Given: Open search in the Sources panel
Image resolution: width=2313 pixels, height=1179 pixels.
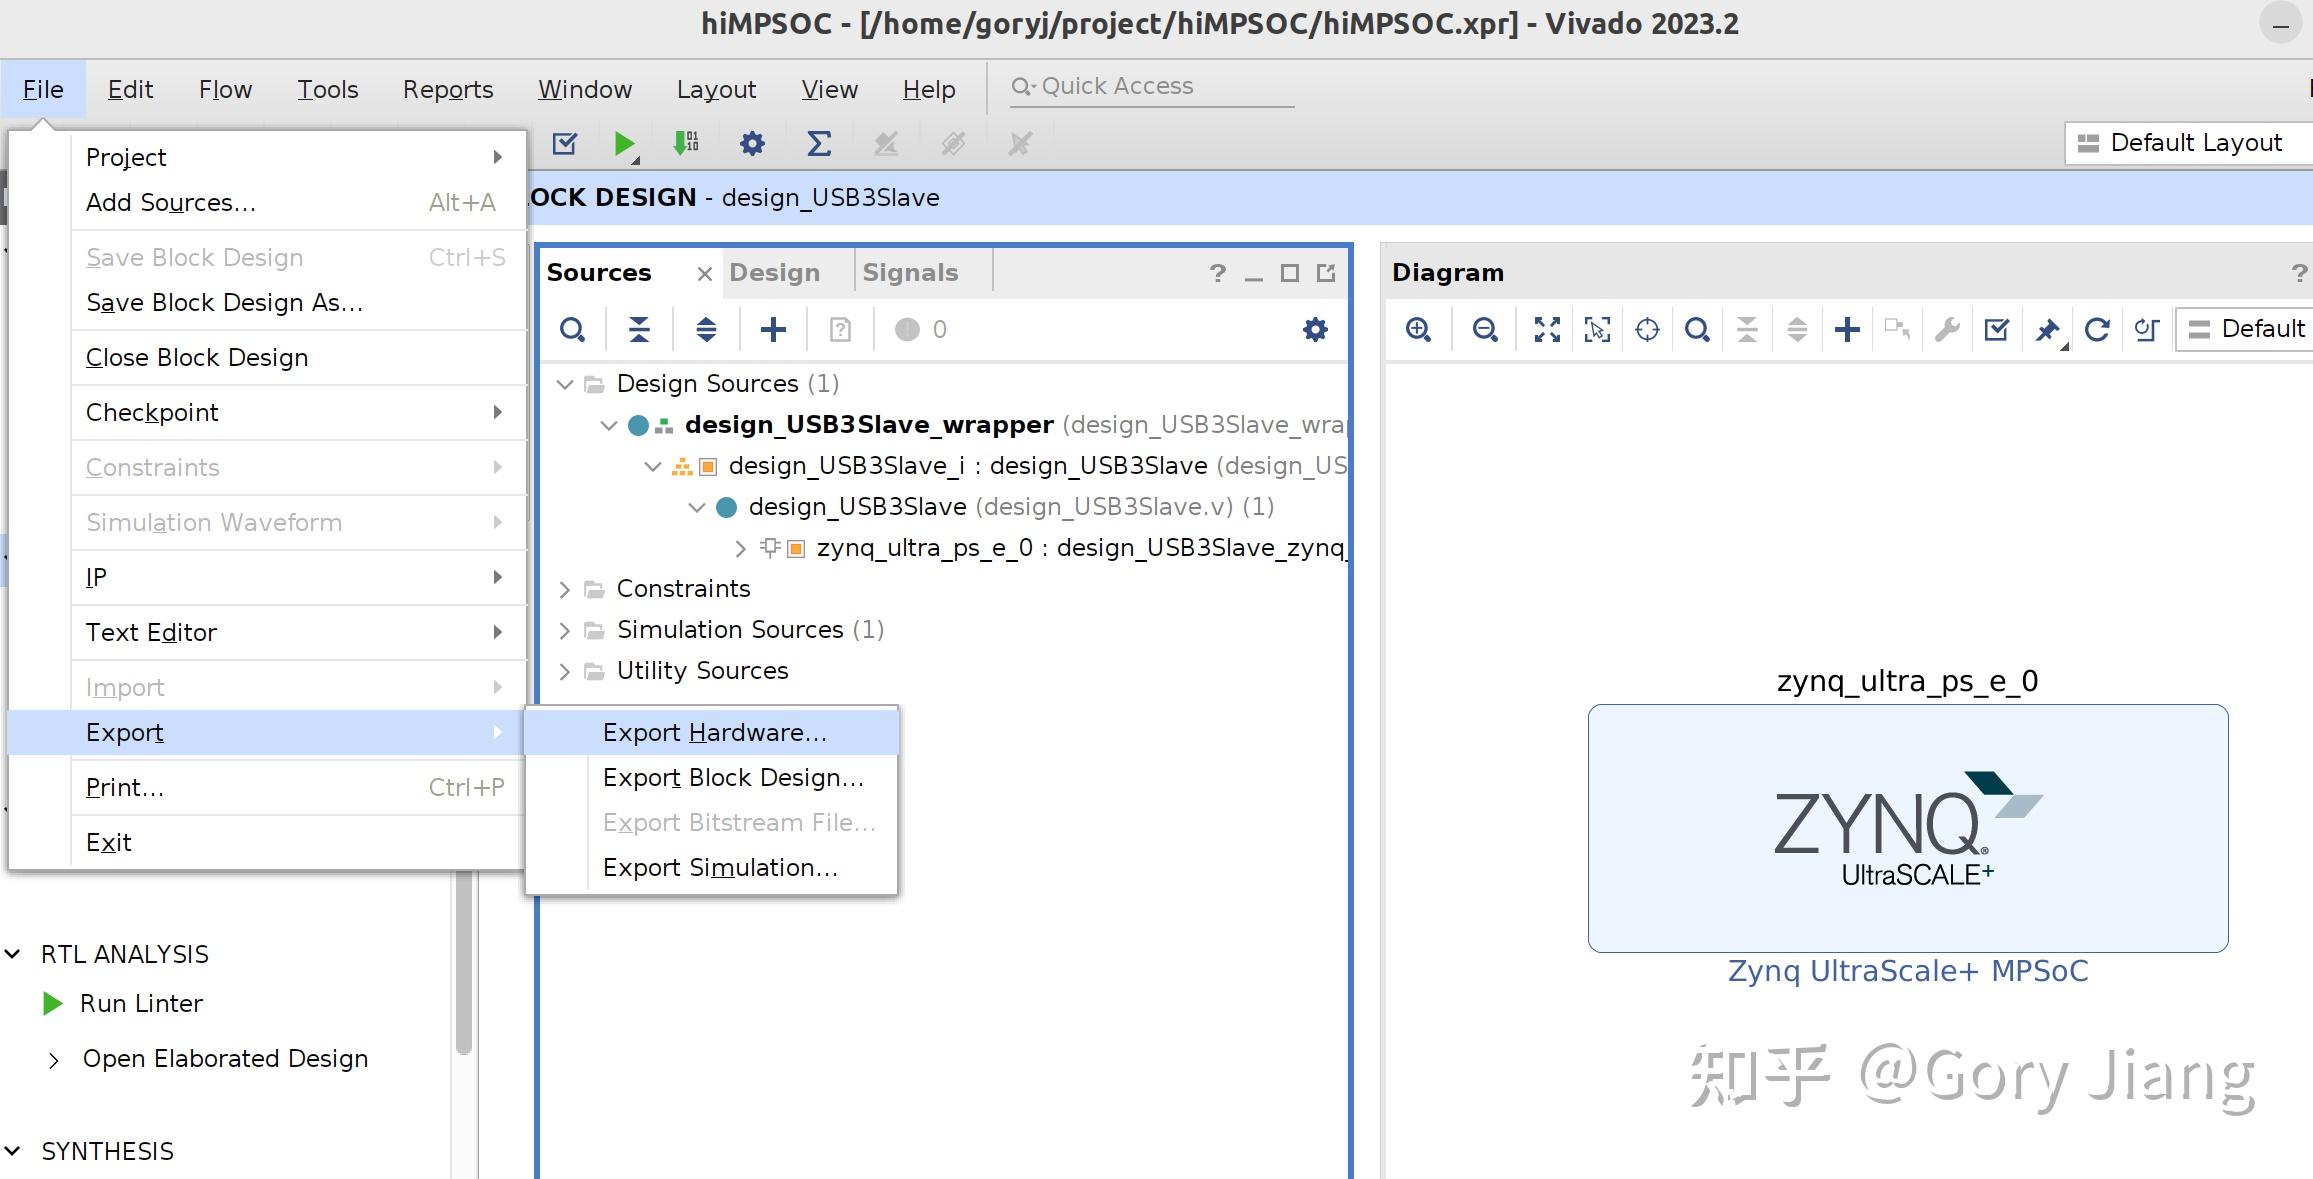Looking at the screenshot, I should [x=572, y=329].
